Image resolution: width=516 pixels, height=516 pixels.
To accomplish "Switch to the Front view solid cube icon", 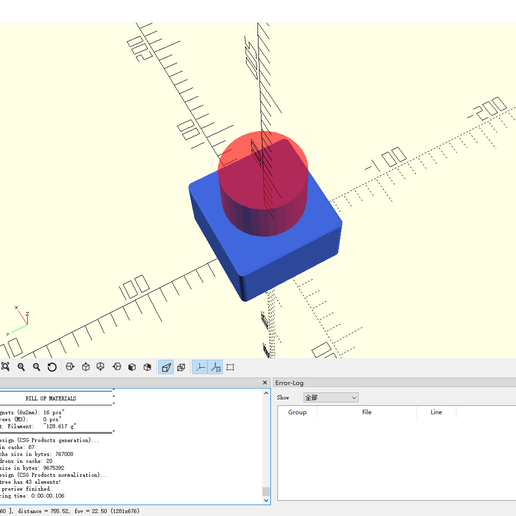I will [x=132, y=367].
